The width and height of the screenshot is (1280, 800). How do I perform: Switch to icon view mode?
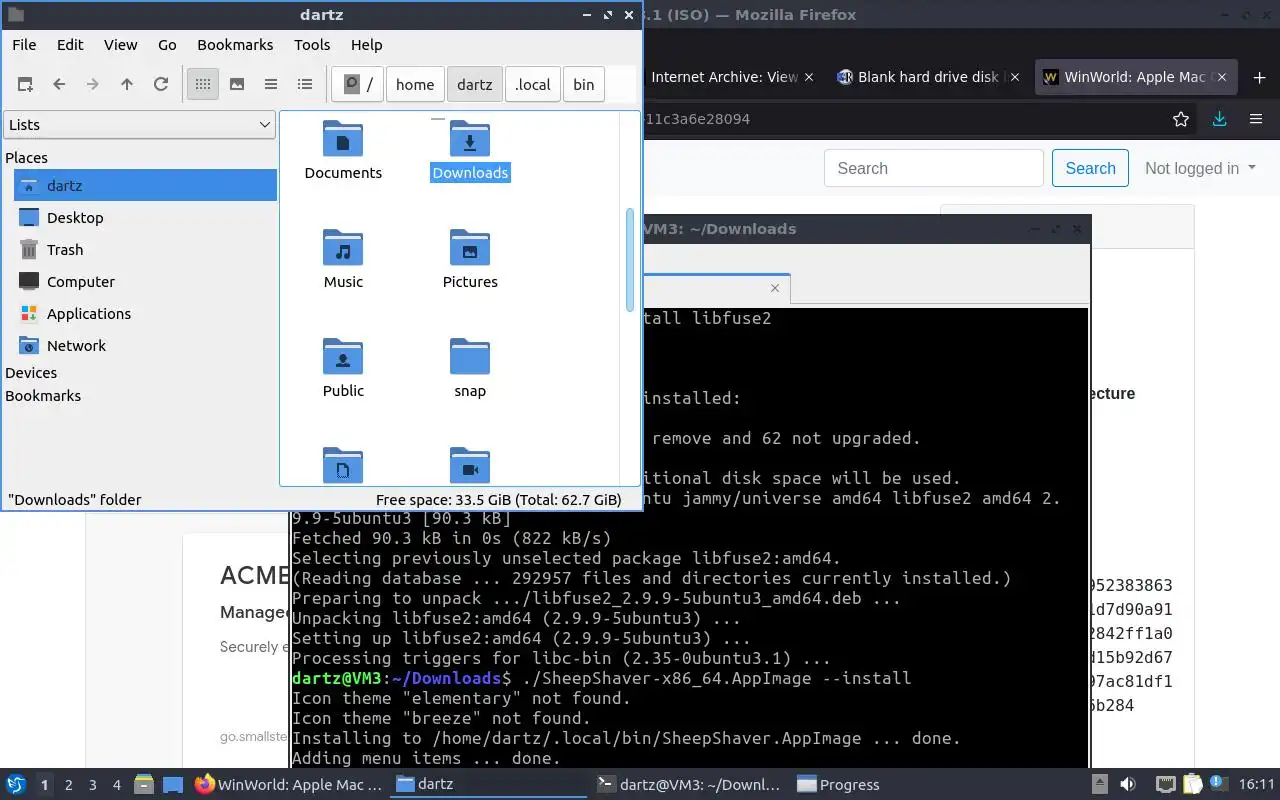[203, 85]
